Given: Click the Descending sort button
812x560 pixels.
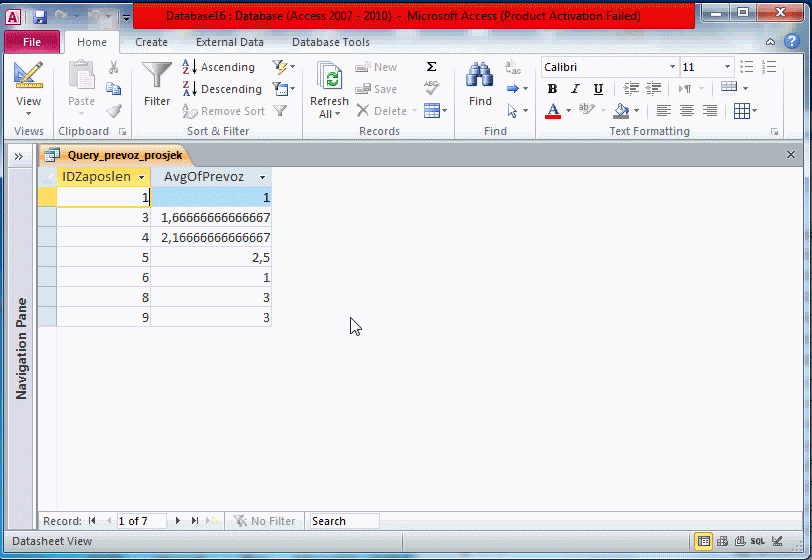Looking at the screenshot, I should point(221,89).
